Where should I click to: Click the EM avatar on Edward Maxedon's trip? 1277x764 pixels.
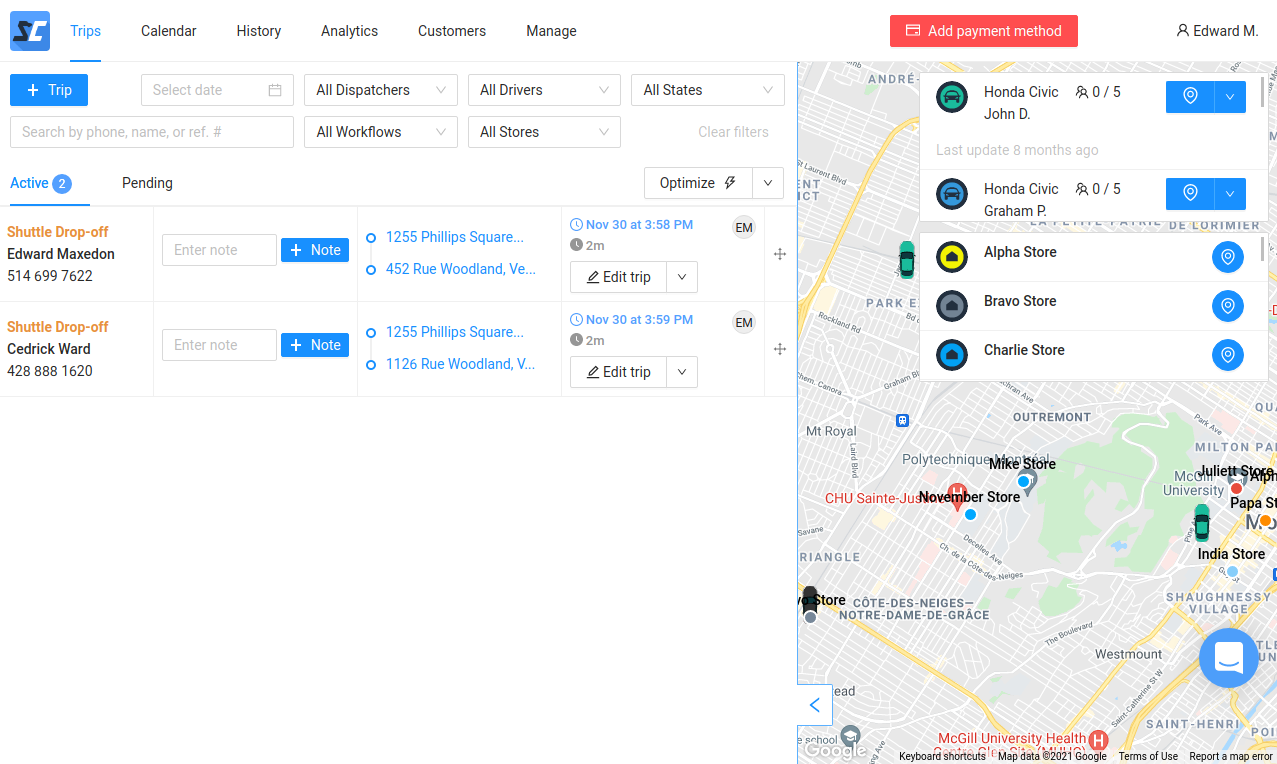(743, 227)
